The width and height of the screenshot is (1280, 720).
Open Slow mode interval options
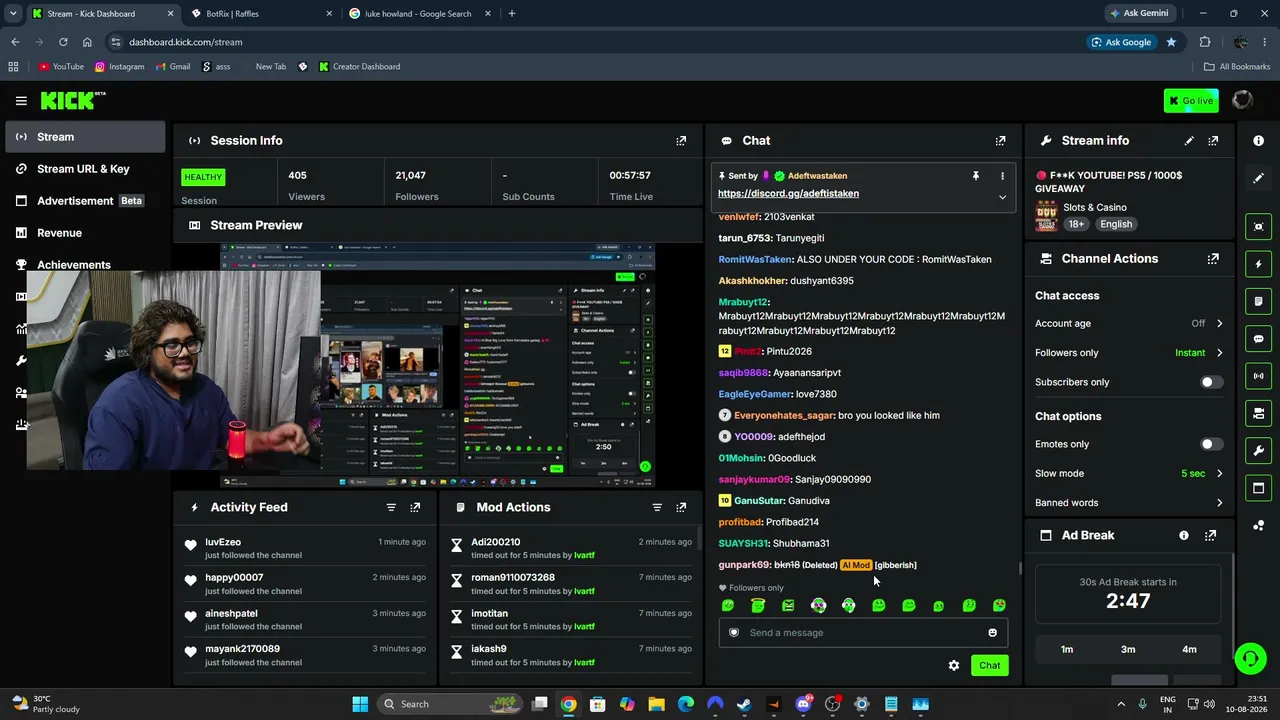[x=1129, y=474]
